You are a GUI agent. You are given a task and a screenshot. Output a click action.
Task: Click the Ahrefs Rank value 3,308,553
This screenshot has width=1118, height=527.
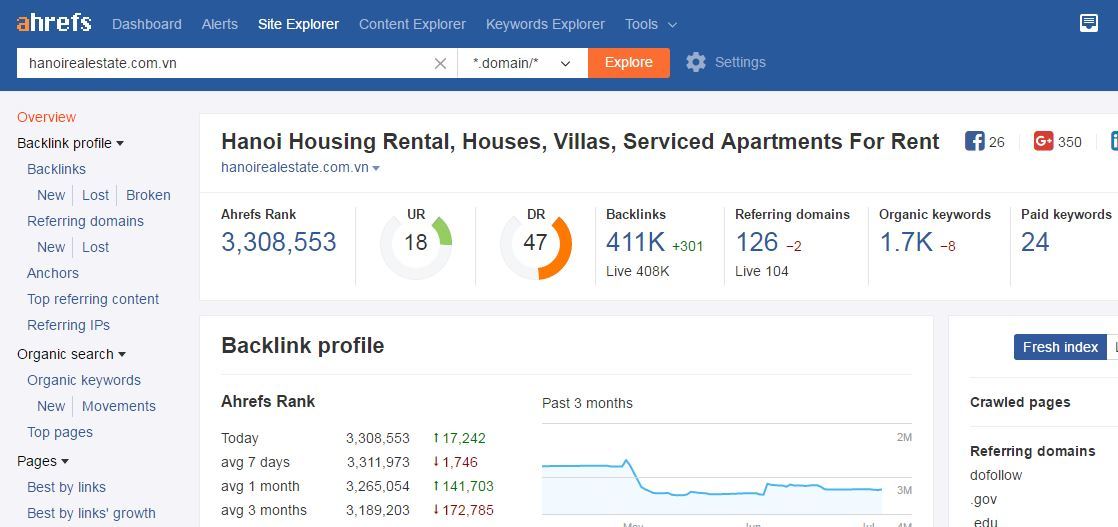(279, 242)
